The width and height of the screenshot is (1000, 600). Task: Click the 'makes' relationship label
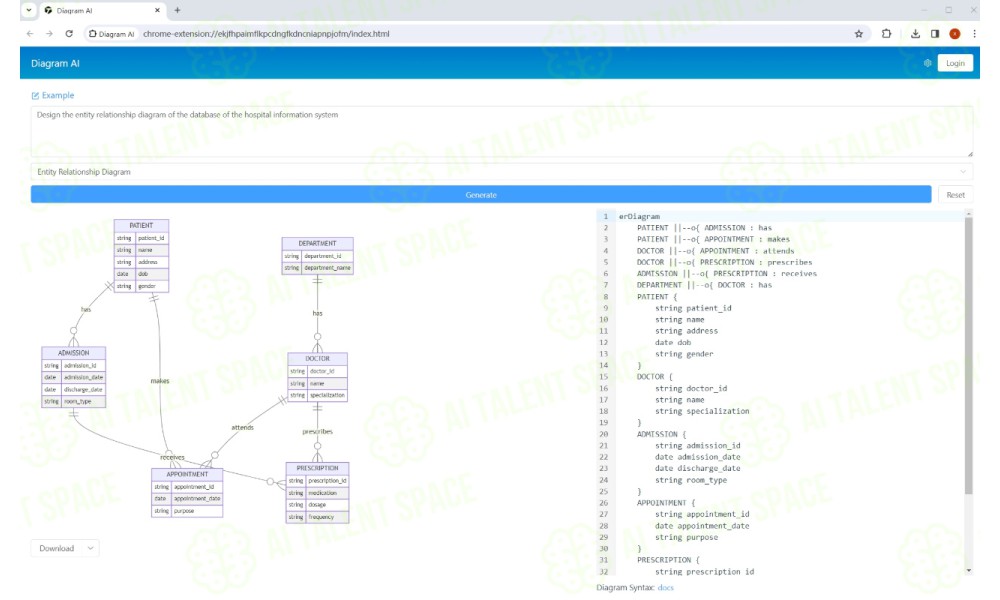(x=159, y=381)
